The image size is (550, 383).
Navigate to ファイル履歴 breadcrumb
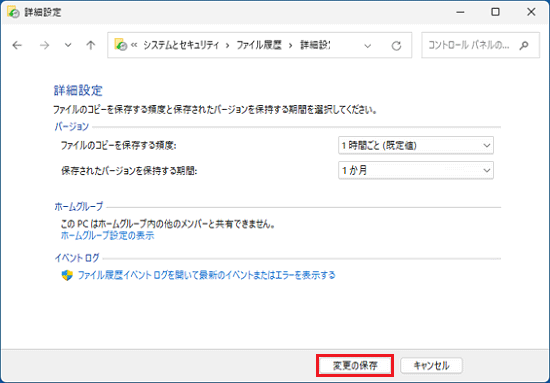click(259, 45)
